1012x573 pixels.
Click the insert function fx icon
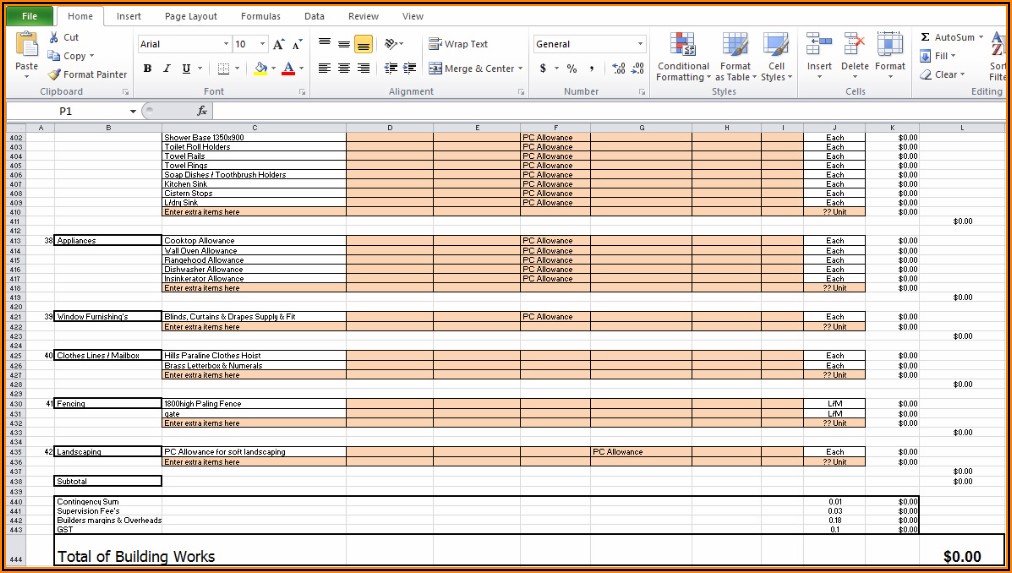[x=201, y=111]
